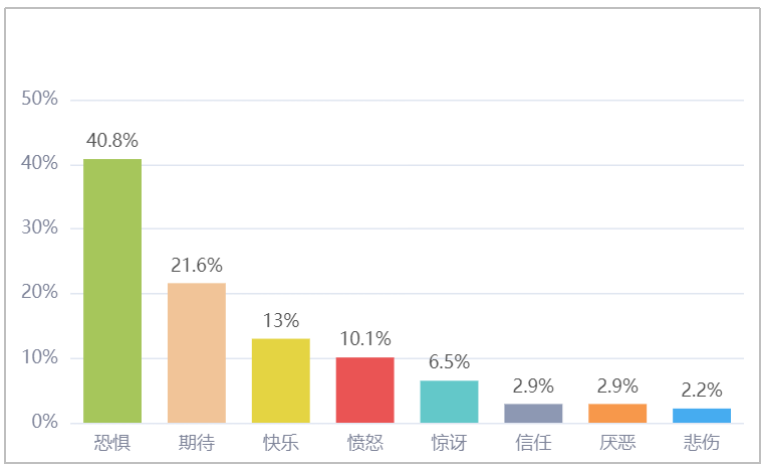Screen dimensions: 767x472
Task: Click the 50% y-axis tick label
Action: [40, 99]
